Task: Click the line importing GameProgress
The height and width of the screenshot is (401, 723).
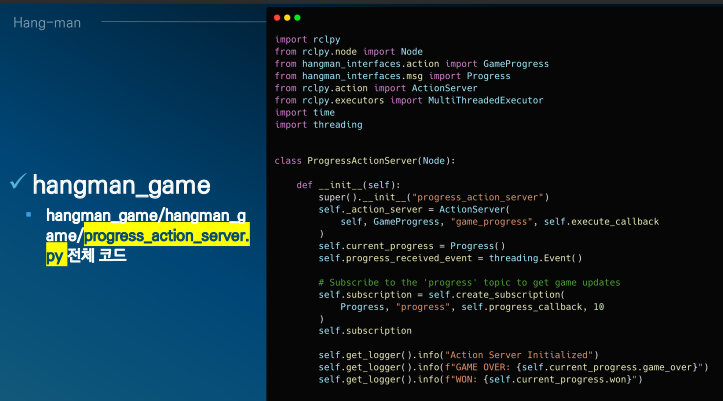Action: click(x=412, y=64)
